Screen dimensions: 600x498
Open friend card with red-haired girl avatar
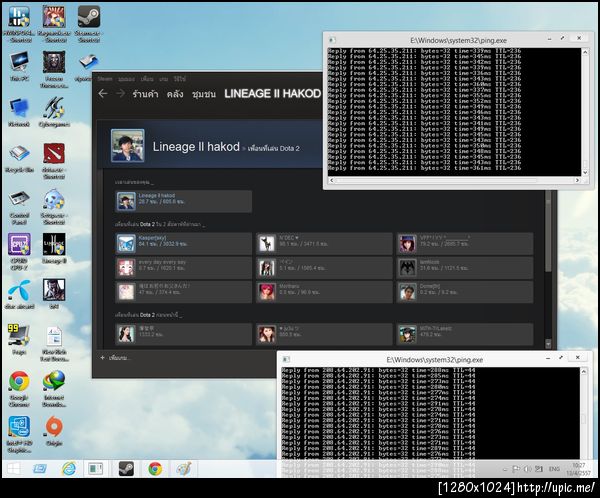324,292
